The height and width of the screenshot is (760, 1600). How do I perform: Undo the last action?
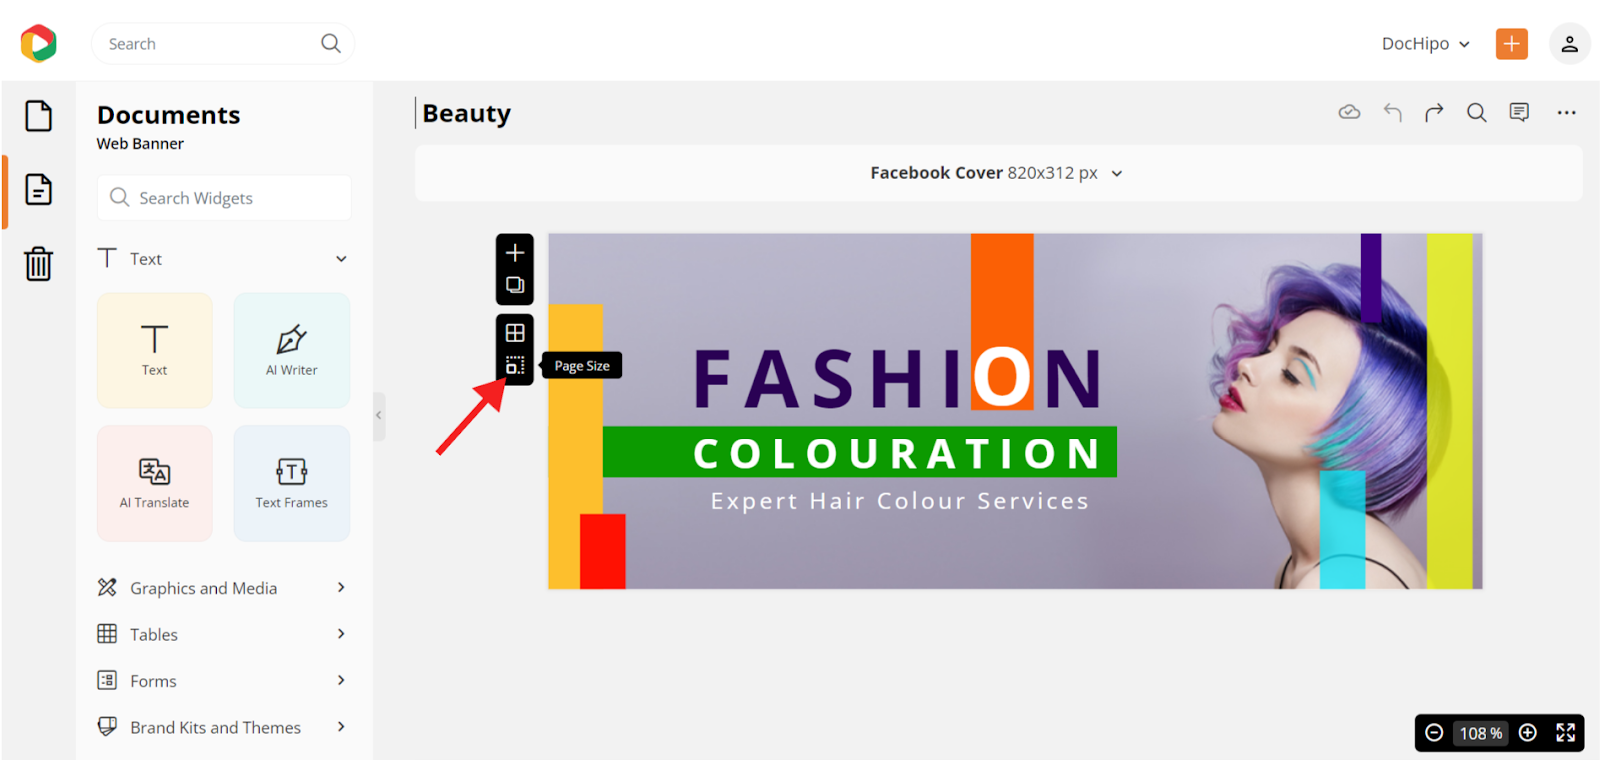[x=1392, y=112]
